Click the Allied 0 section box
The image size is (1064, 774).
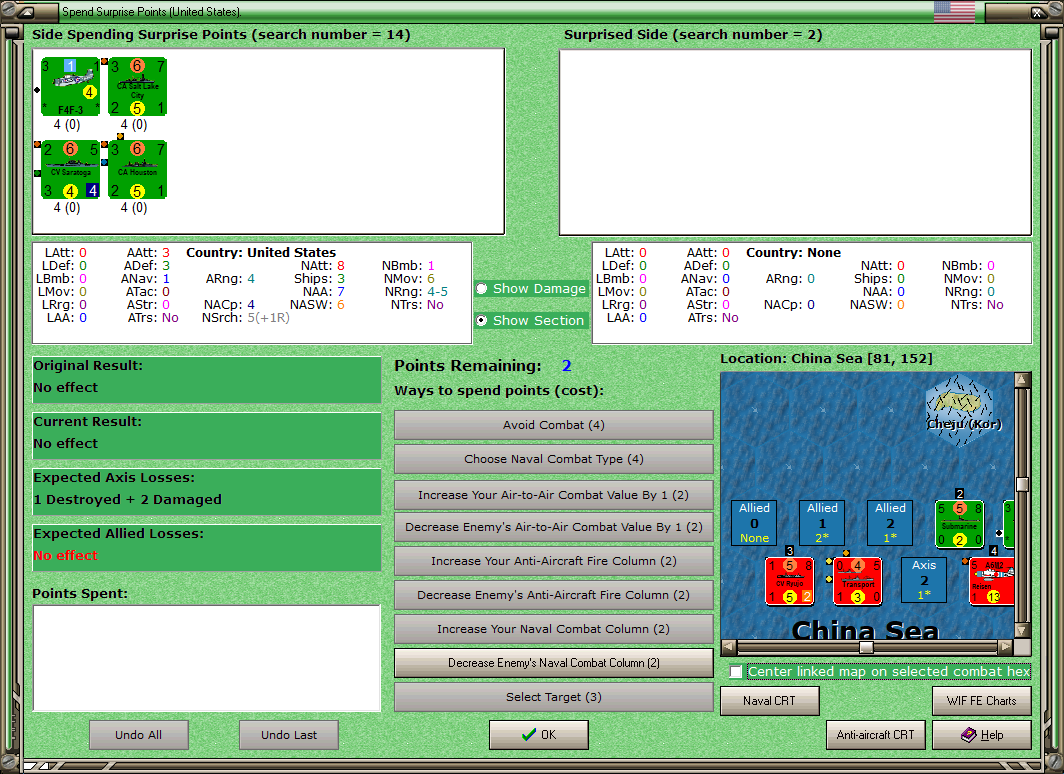(755, 523)
